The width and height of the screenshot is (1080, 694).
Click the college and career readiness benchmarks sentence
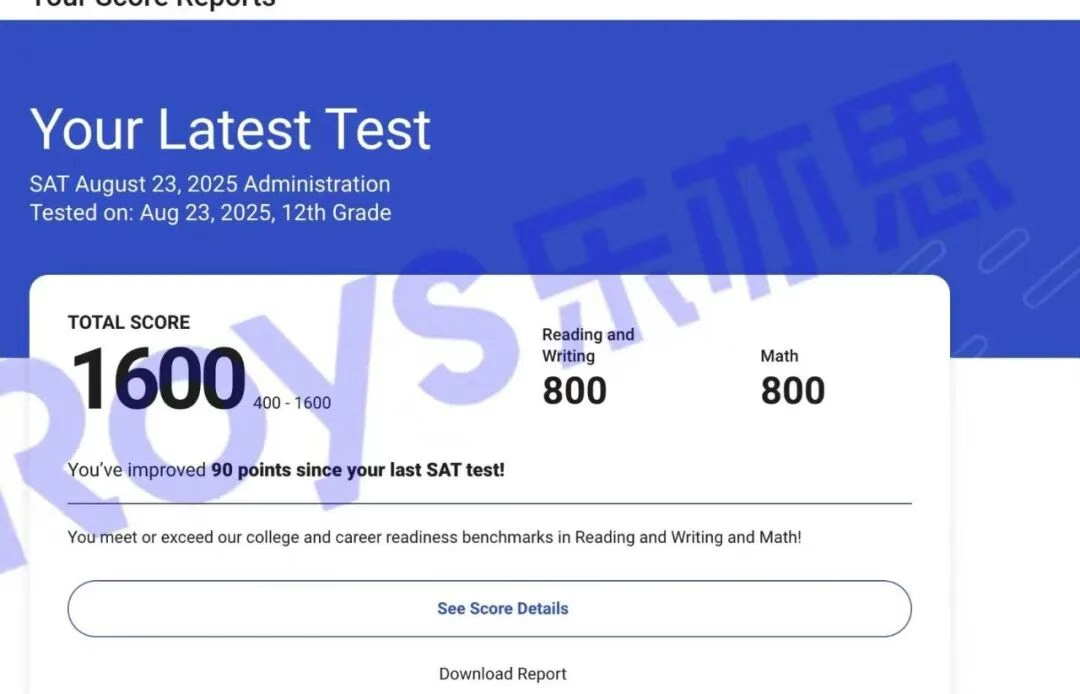[x=434, y=537]
